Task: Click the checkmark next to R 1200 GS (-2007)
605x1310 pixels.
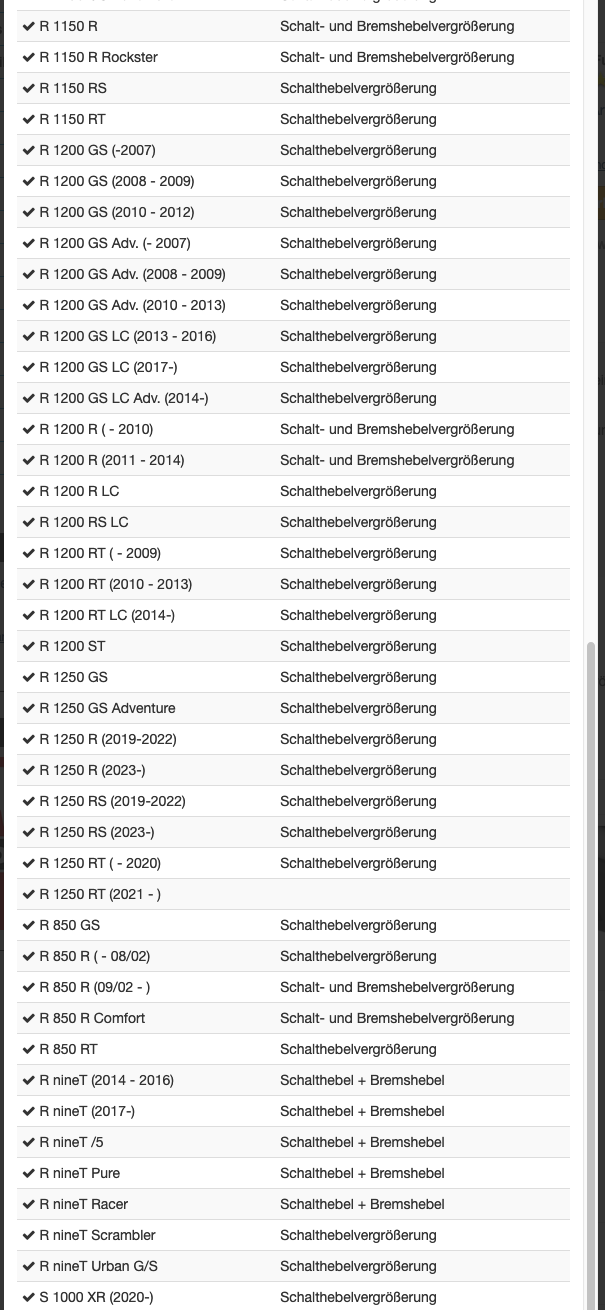Action: pyautogui.click(x=29, y=150)
